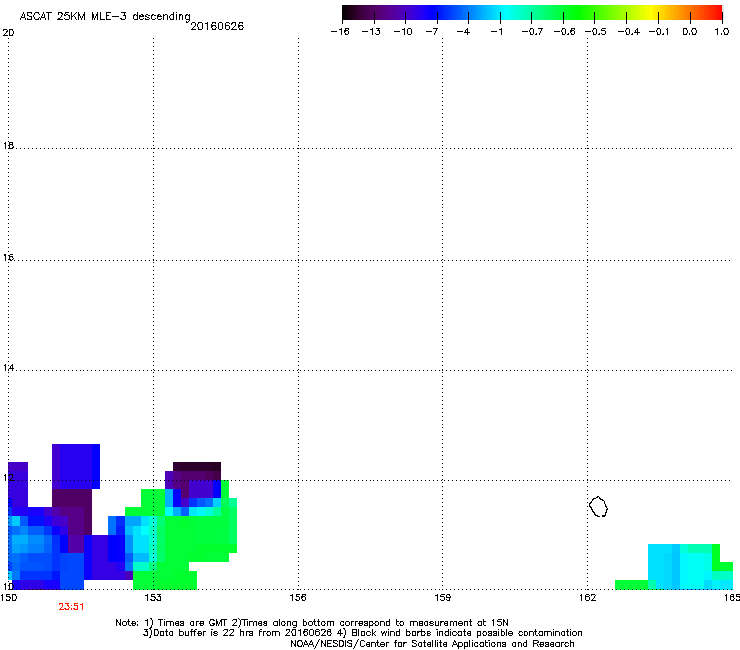Viewport: 740px width, 650px height.
Task: Click the near-black data block above the 12N line
Action: (197, 466)
